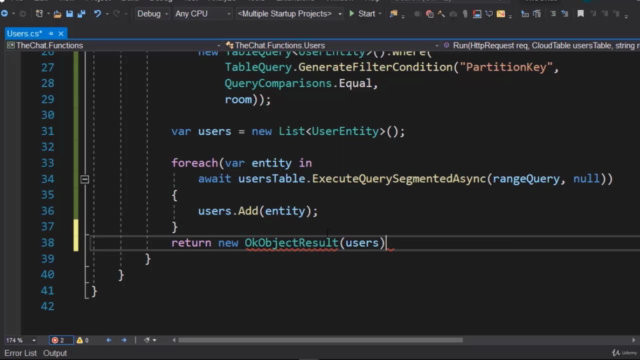This screenshot has height=360, width=640.
Task: Open the Undo history dropdown arrow
Action: [107, 14]
